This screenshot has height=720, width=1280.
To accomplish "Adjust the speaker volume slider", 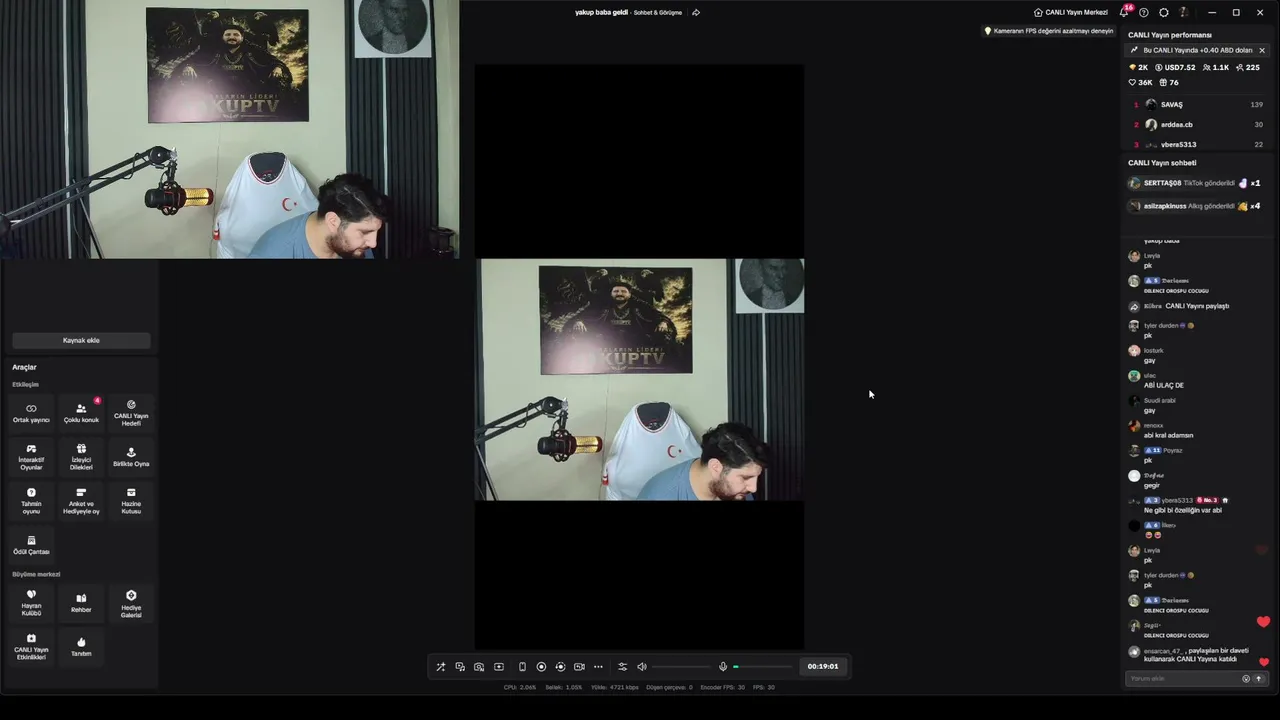I will [x=682, y=667].
